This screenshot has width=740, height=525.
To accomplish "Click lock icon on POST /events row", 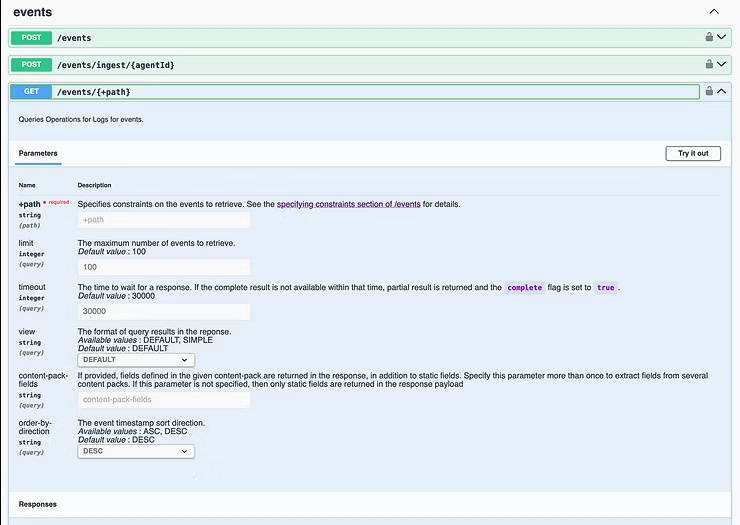I will (x=709, y=38).
